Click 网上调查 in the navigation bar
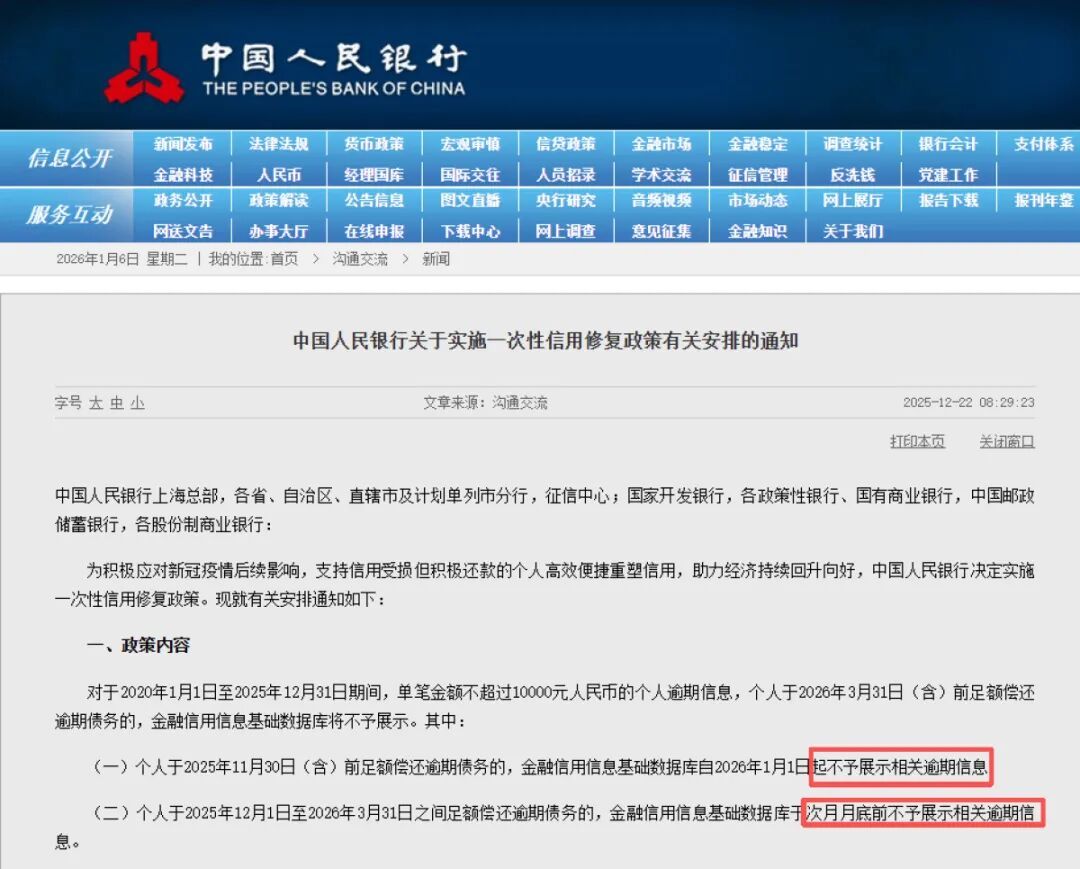The height and width of the screenshot is (869, 1080). pyautogui.click(x=565, y=230)
